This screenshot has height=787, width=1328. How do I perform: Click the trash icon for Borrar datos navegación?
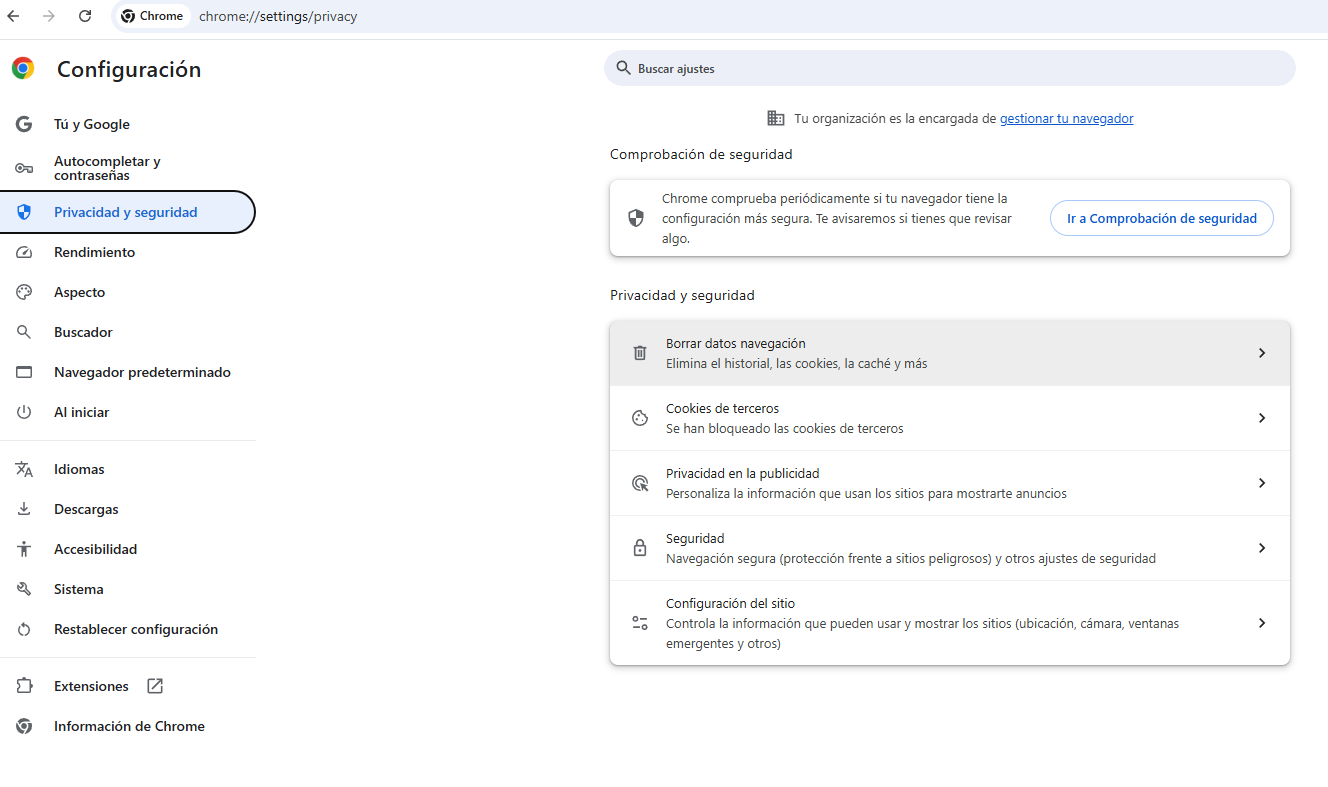(x=640, y=353)
